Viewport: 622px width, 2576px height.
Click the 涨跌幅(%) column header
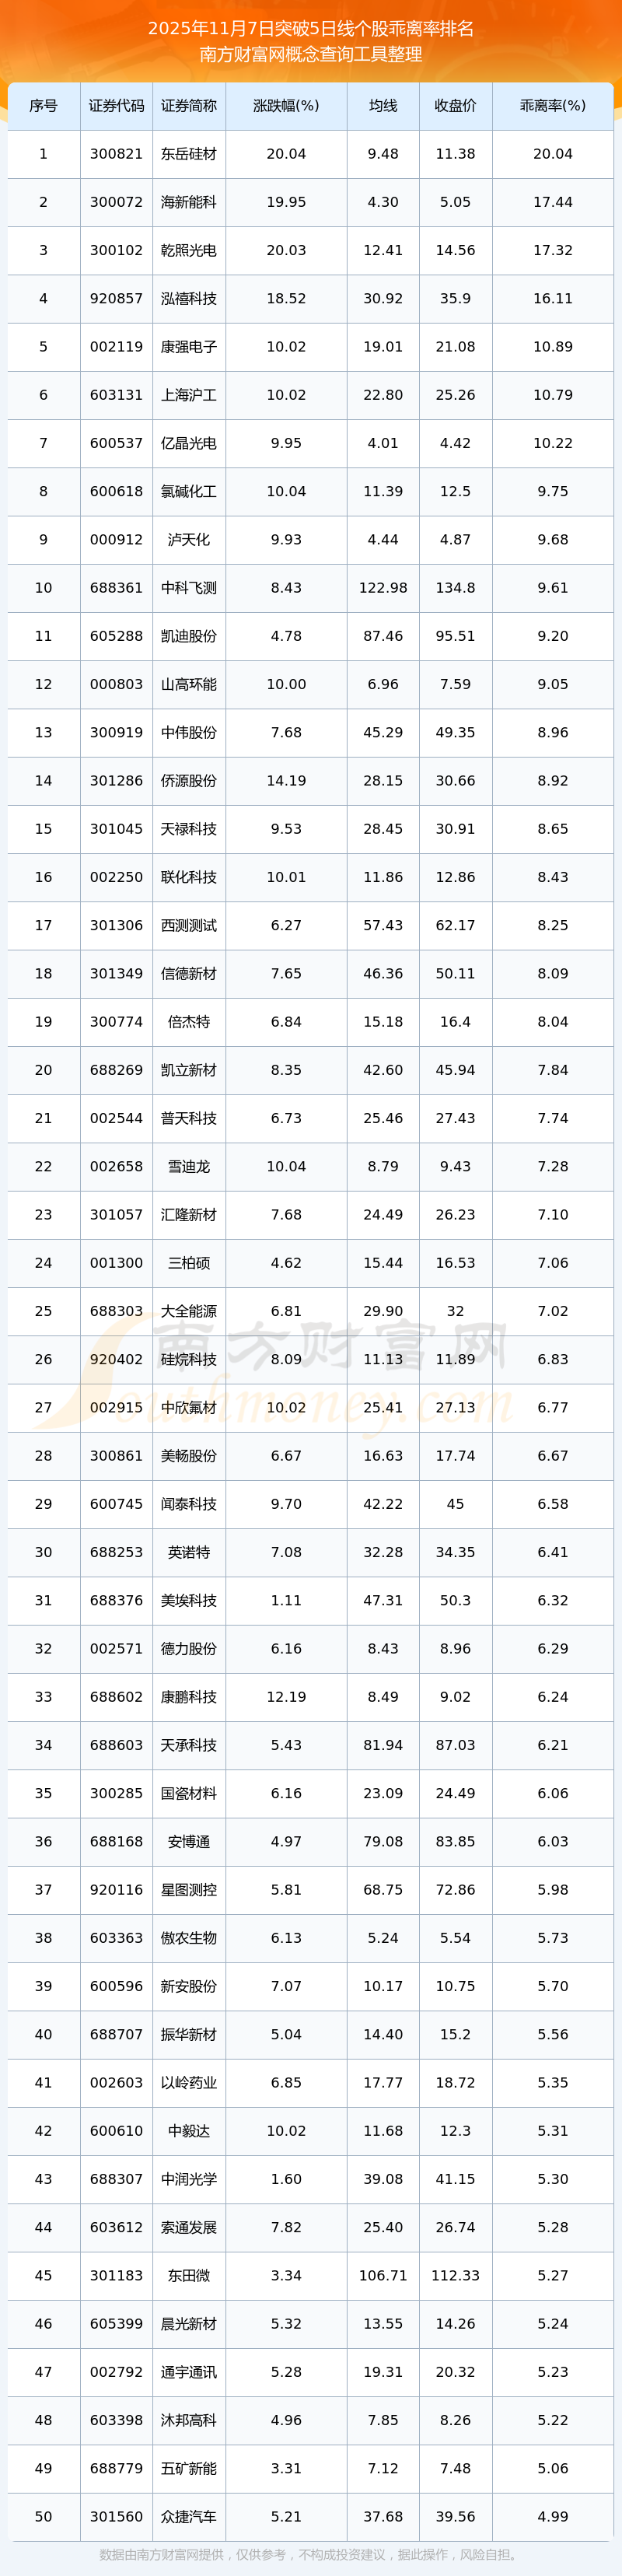(286, 106)
